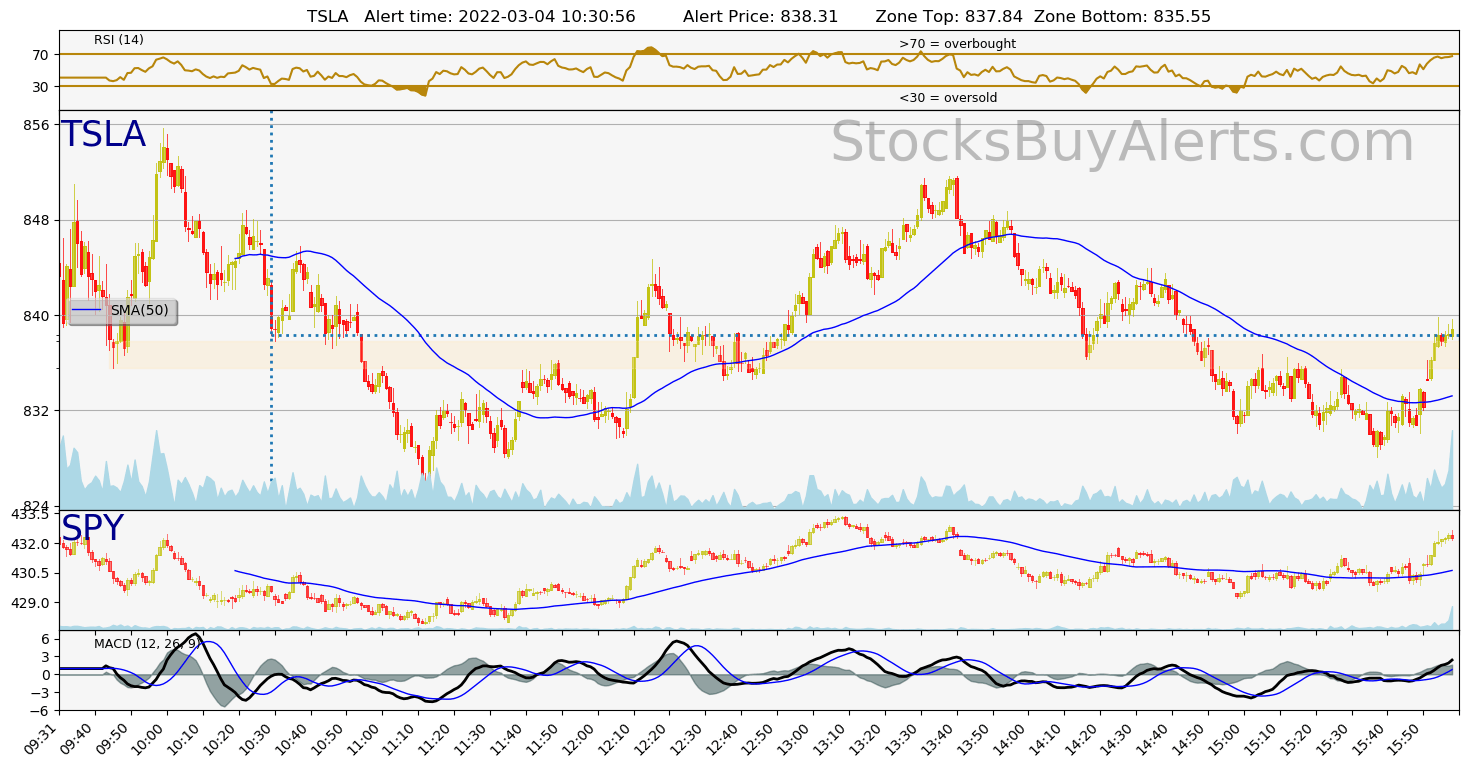The image size is (1474, 768).
Task: Click the vertical dotted alert-time line
Action: point(271,296)
